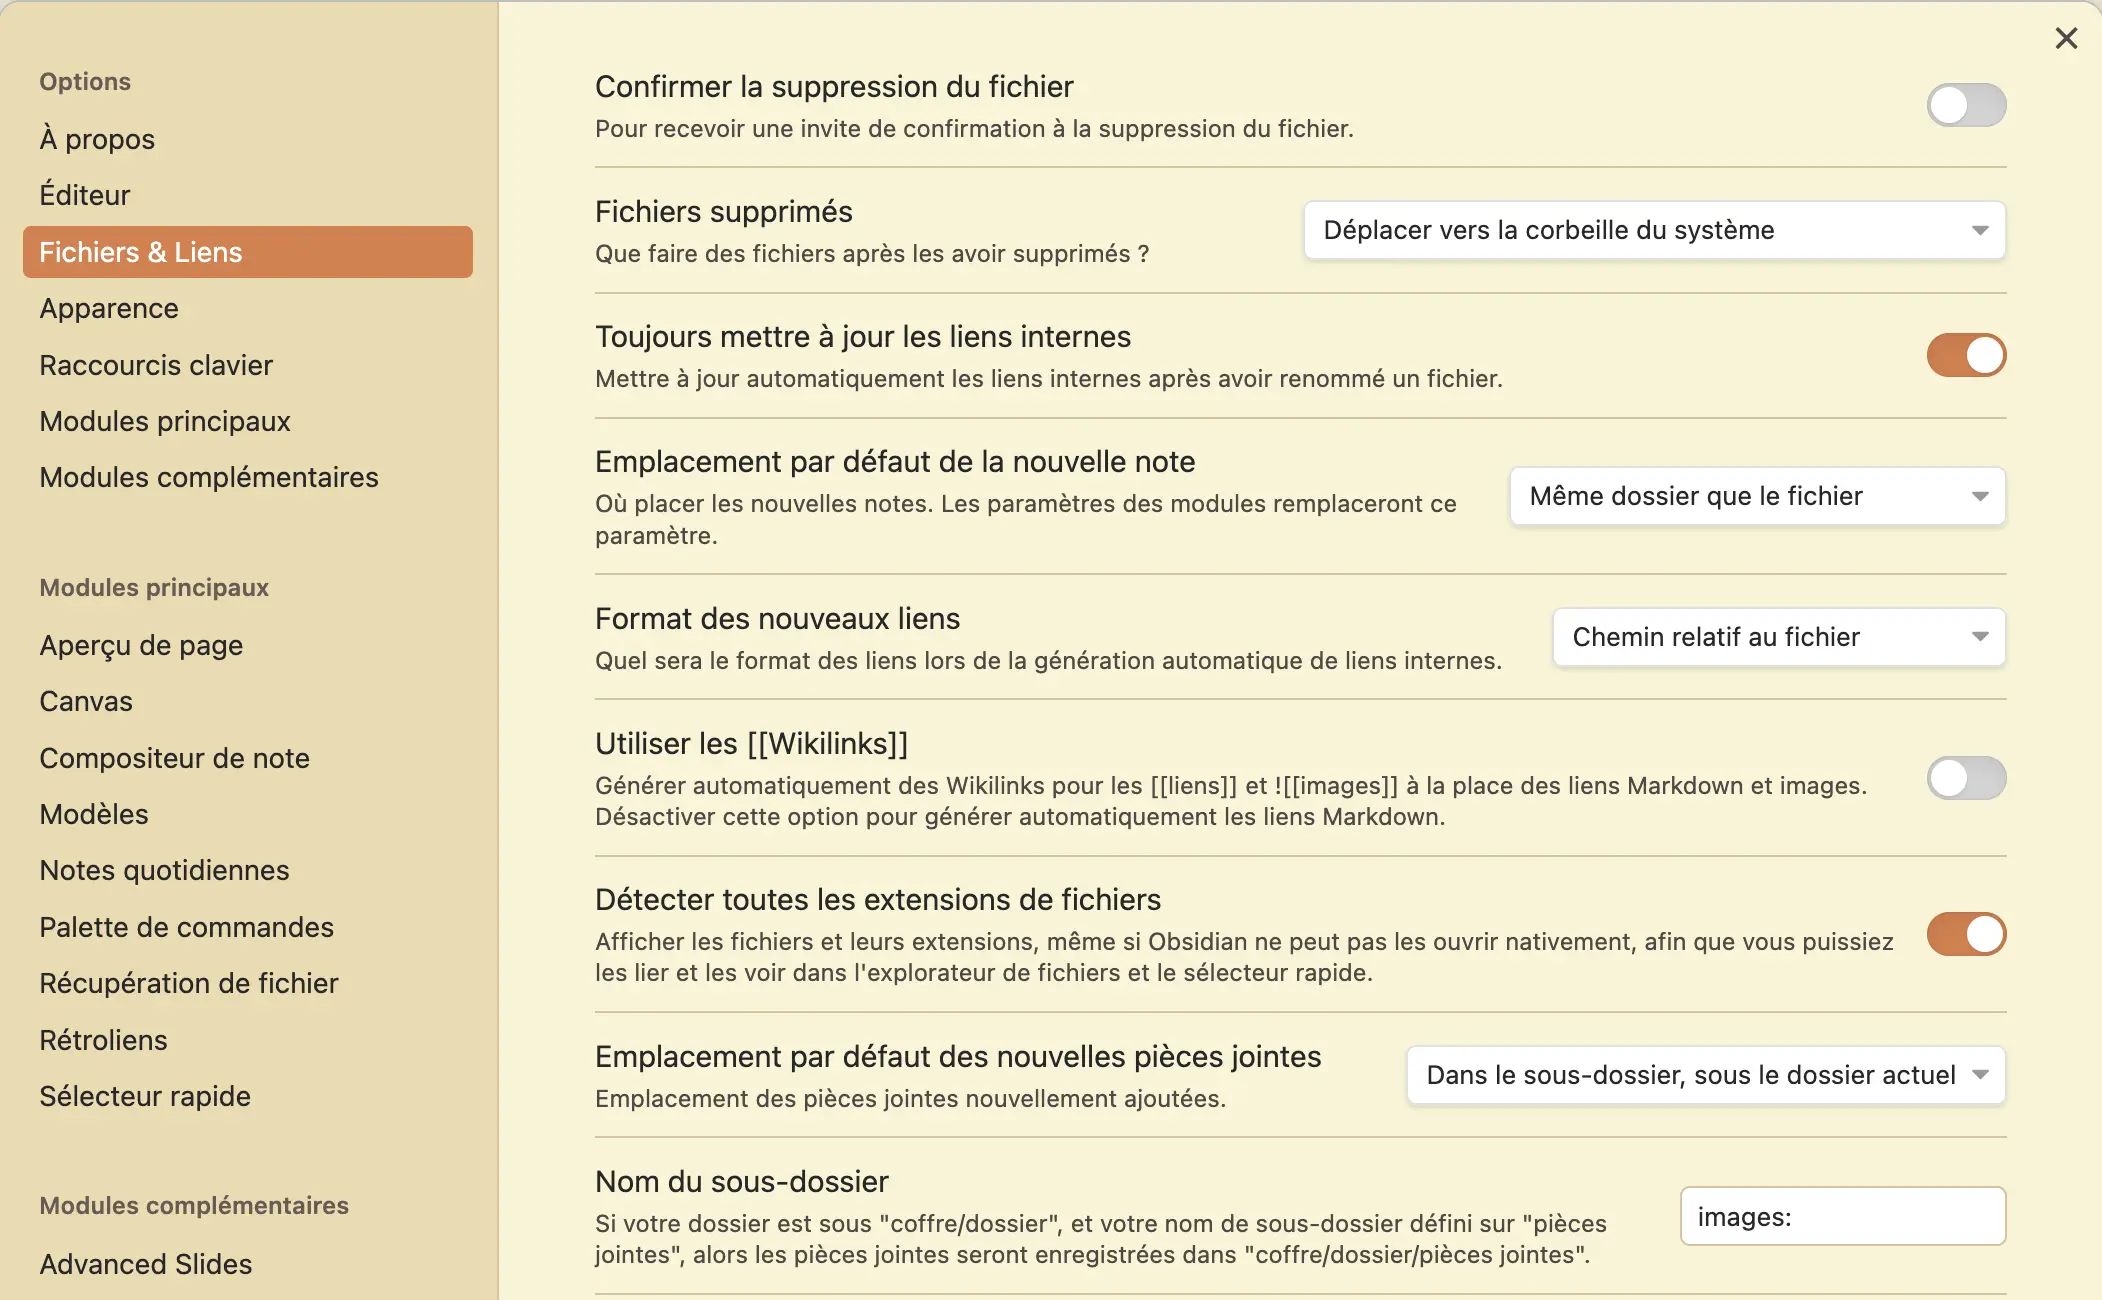Select Modules complémentaires in the Options list
2102x1300 pixels.
pos(209,477)
